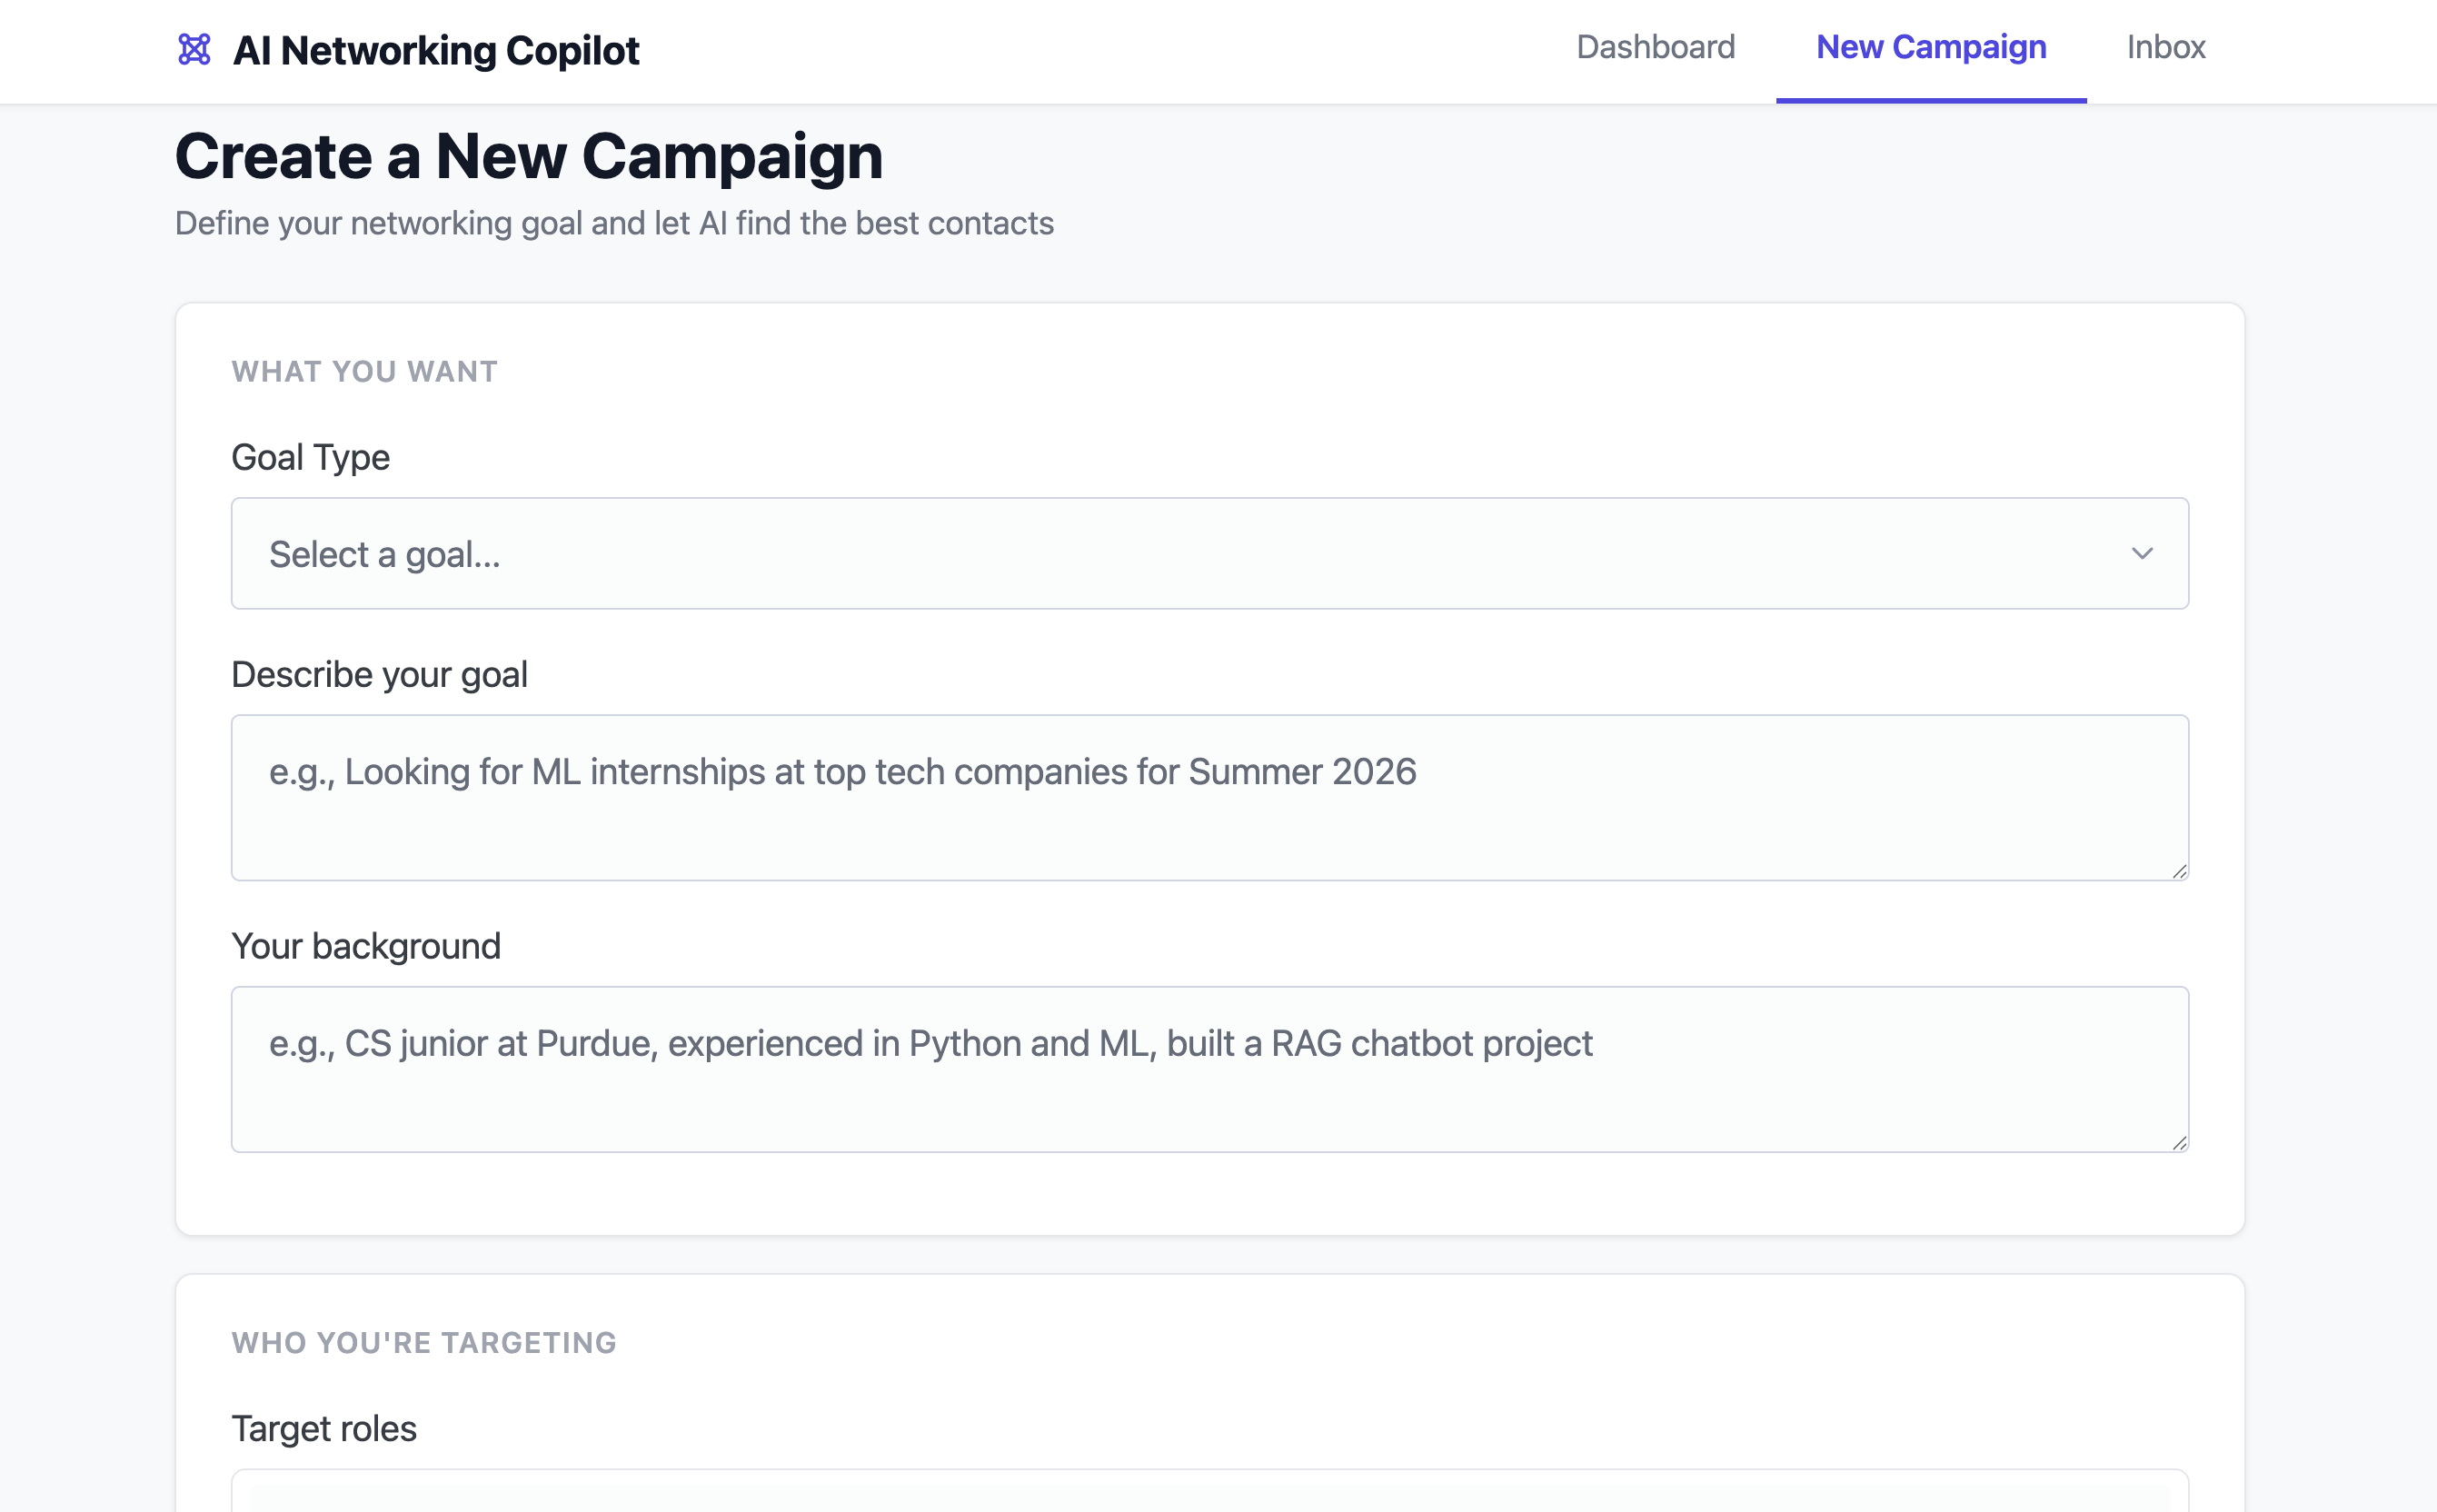
Task: Click the WHAT YOU WANT section header
Action: coord(364,371)
